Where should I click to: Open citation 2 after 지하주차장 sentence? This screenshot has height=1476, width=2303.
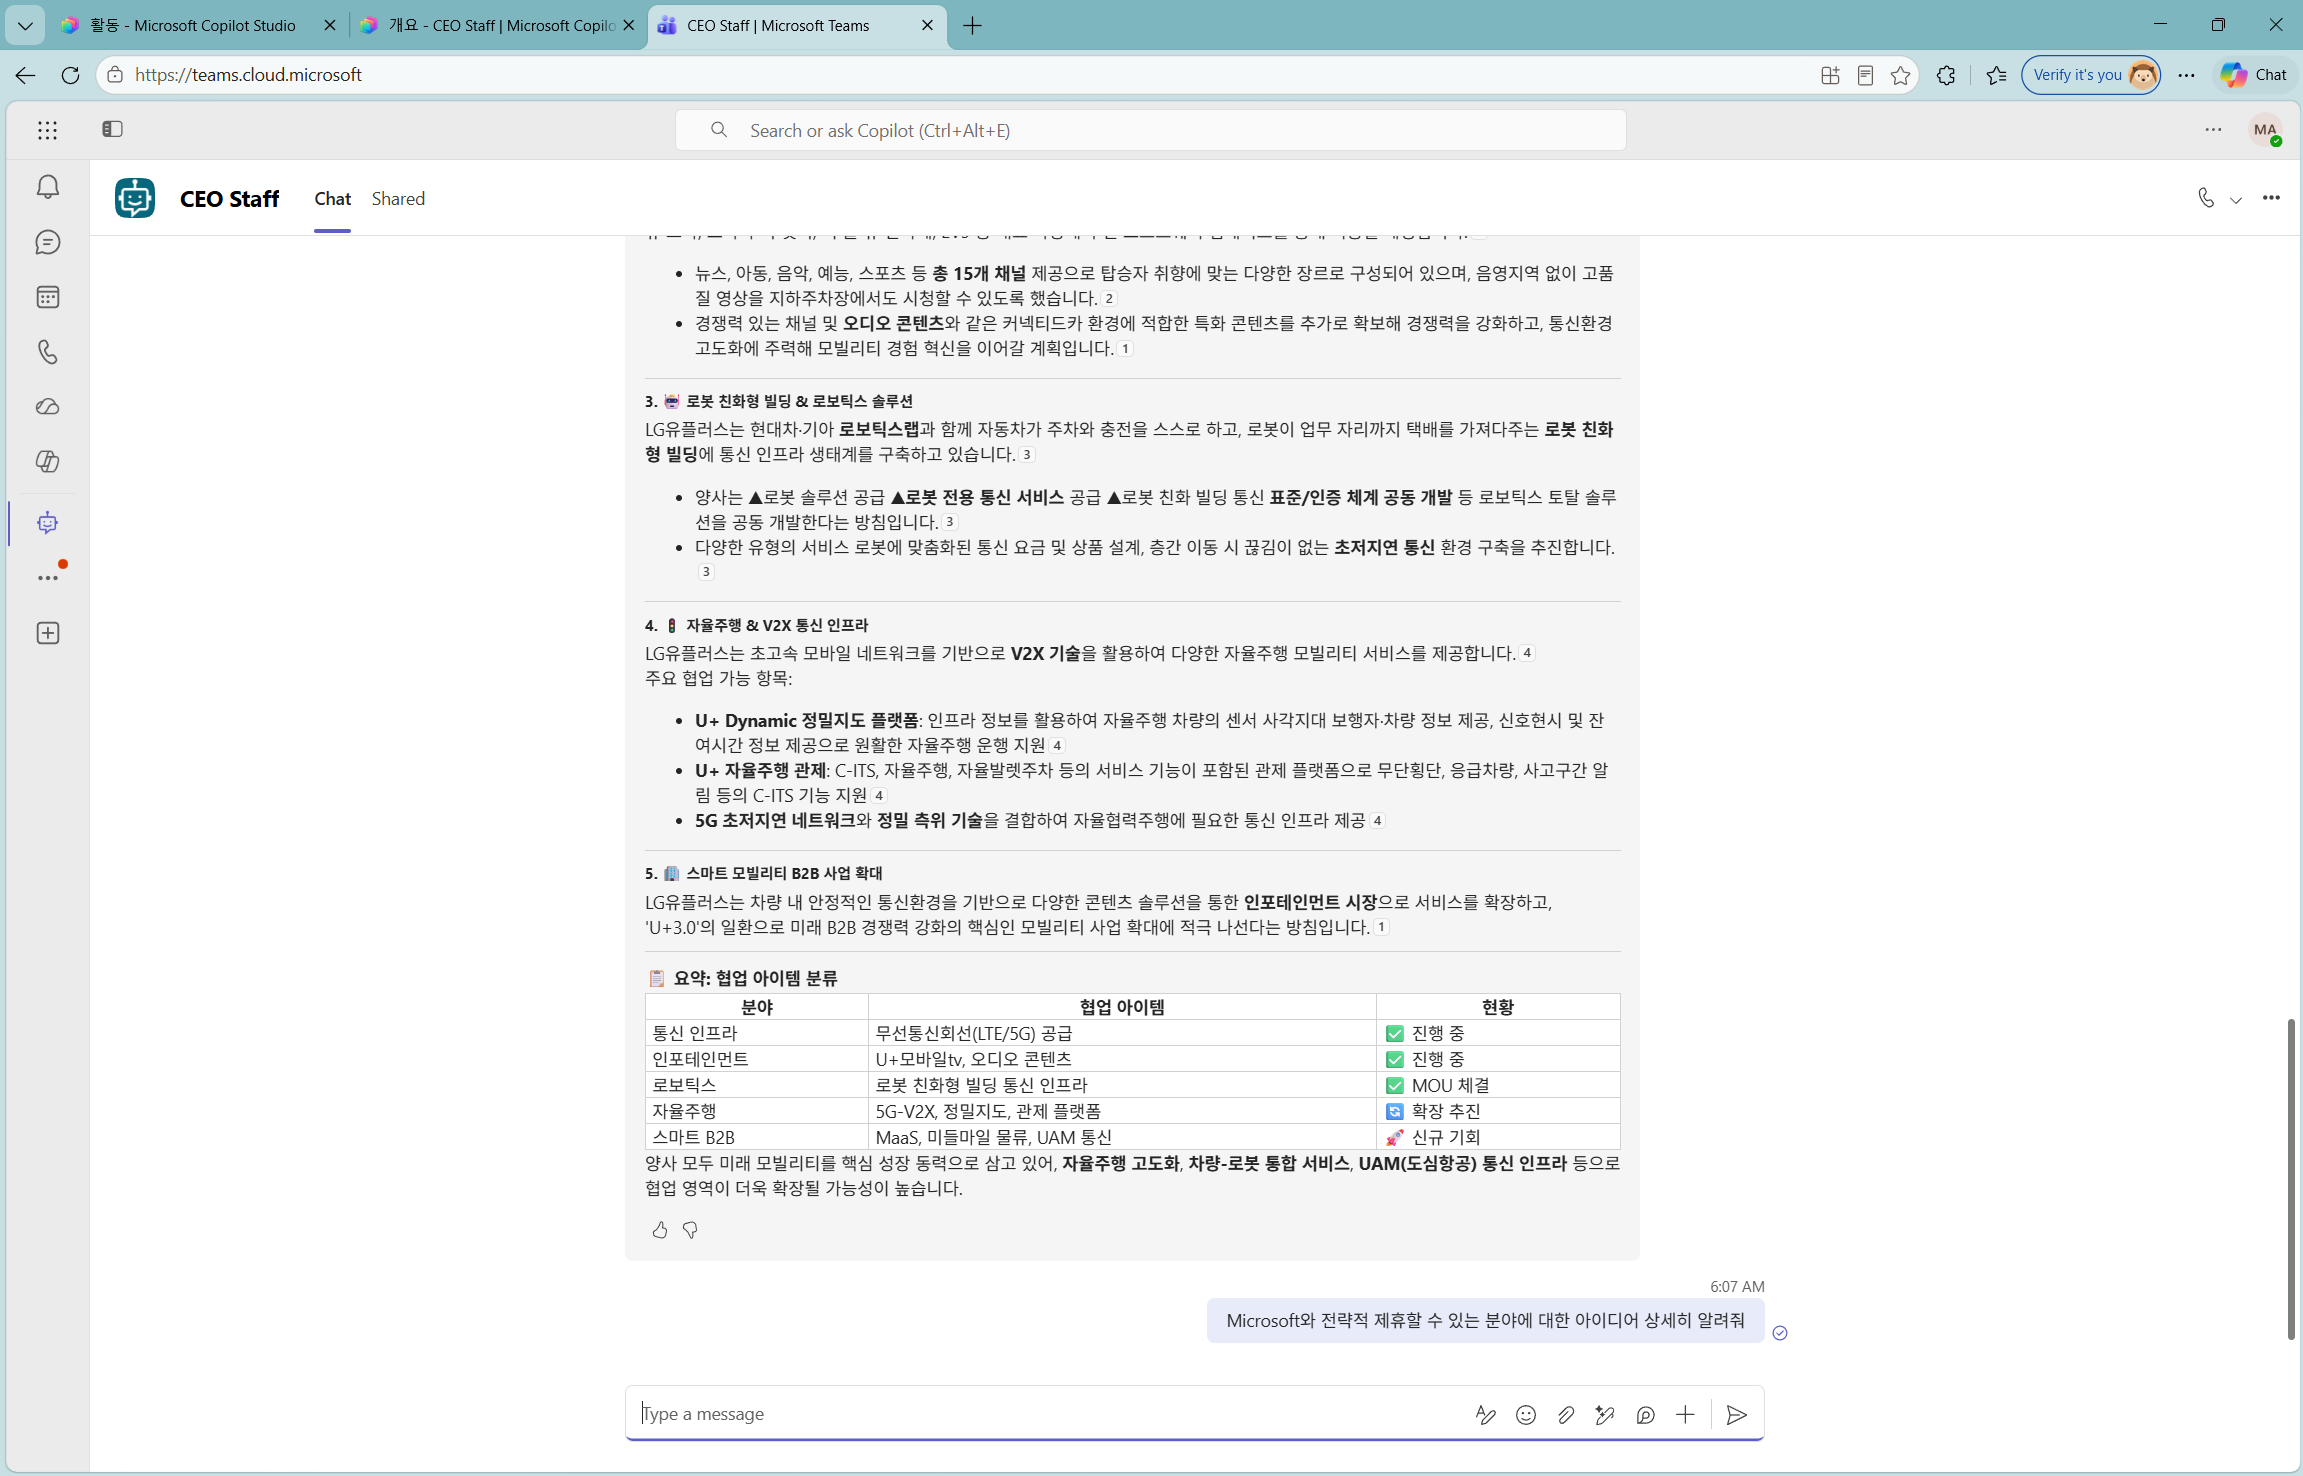pyautogui.click(x=1109, y=298)
